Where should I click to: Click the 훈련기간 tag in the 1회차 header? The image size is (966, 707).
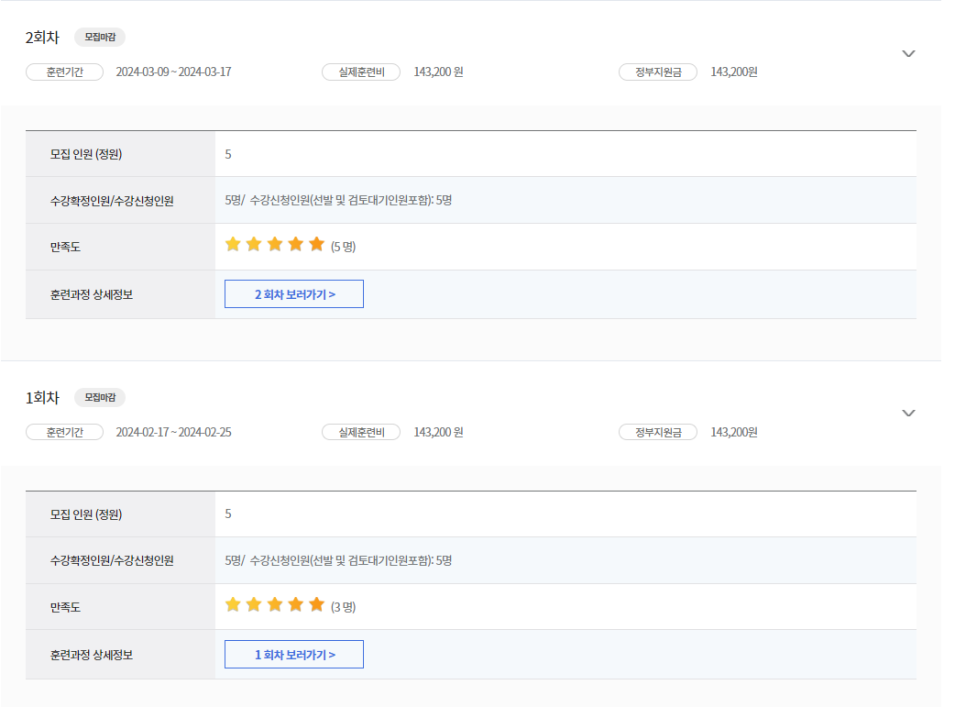click(x=64, y=432)
